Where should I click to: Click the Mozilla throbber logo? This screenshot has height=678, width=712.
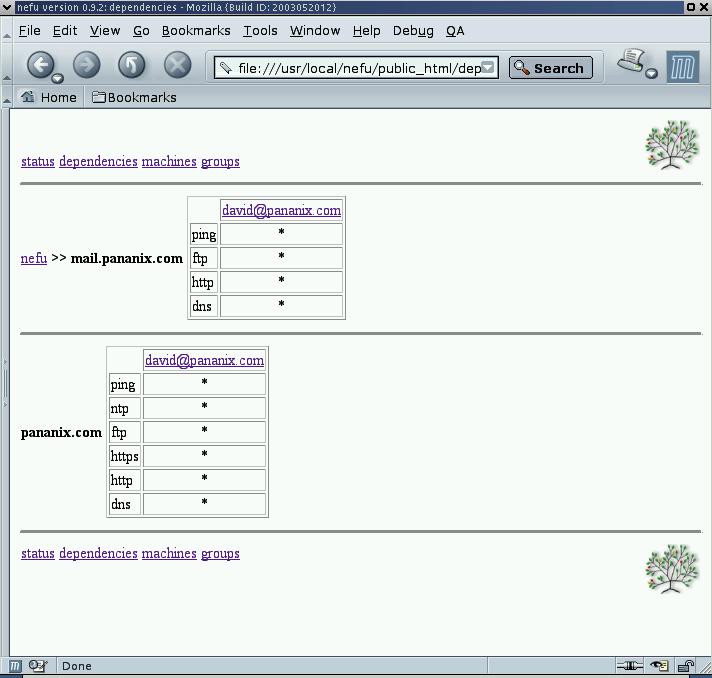[682, 66]
